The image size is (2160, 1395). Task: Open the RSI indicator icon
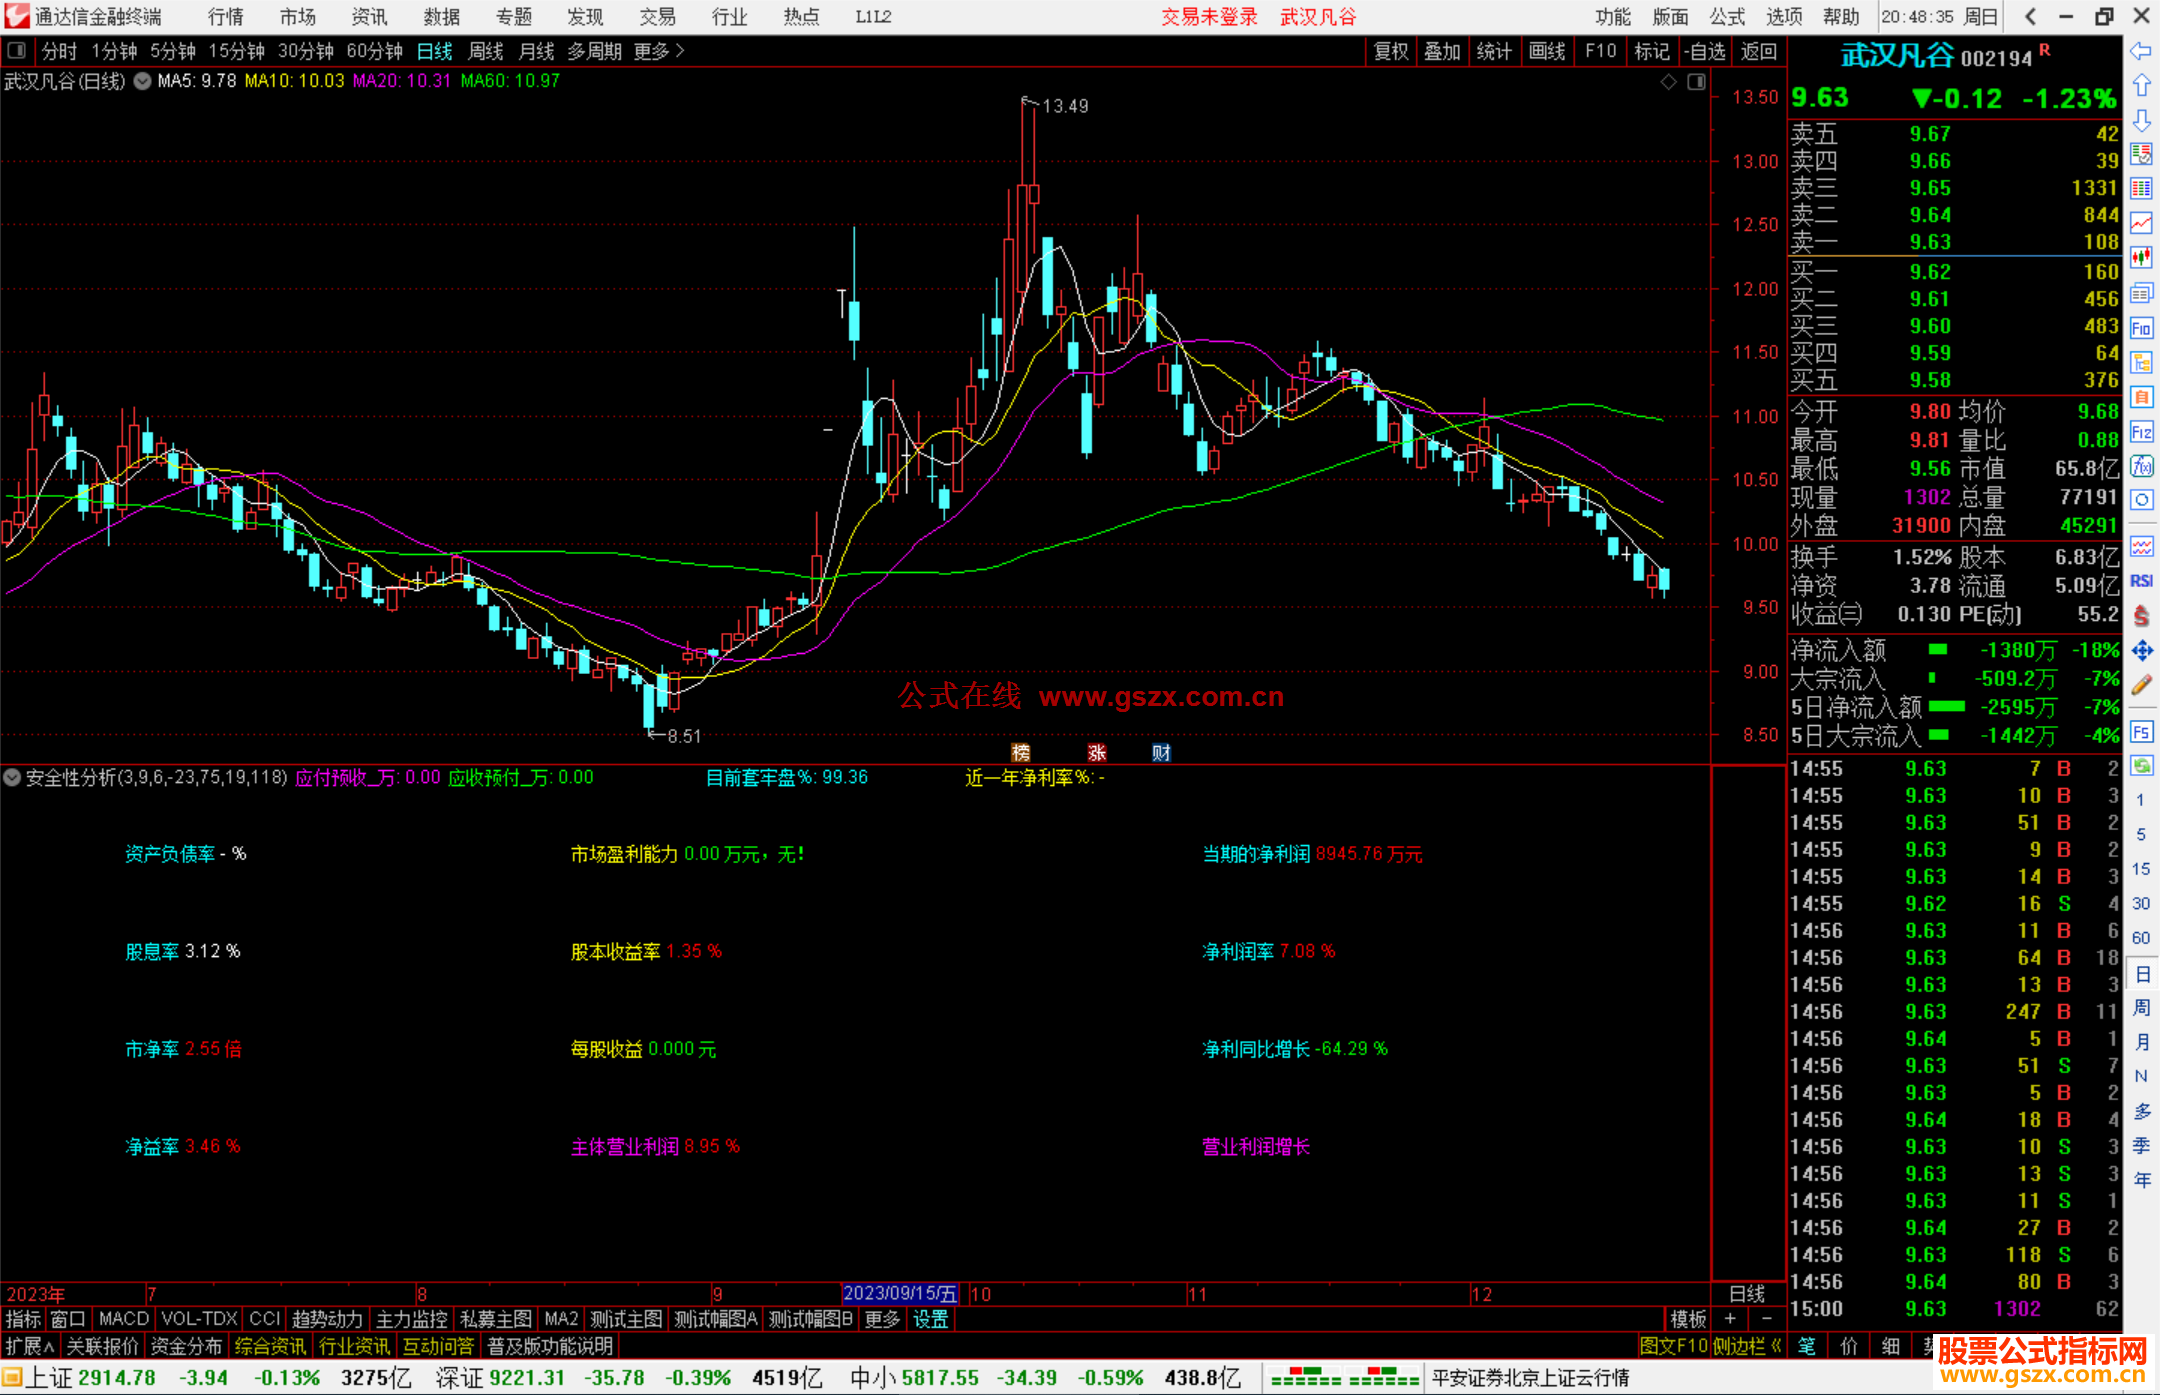(x=2141, y=581)
